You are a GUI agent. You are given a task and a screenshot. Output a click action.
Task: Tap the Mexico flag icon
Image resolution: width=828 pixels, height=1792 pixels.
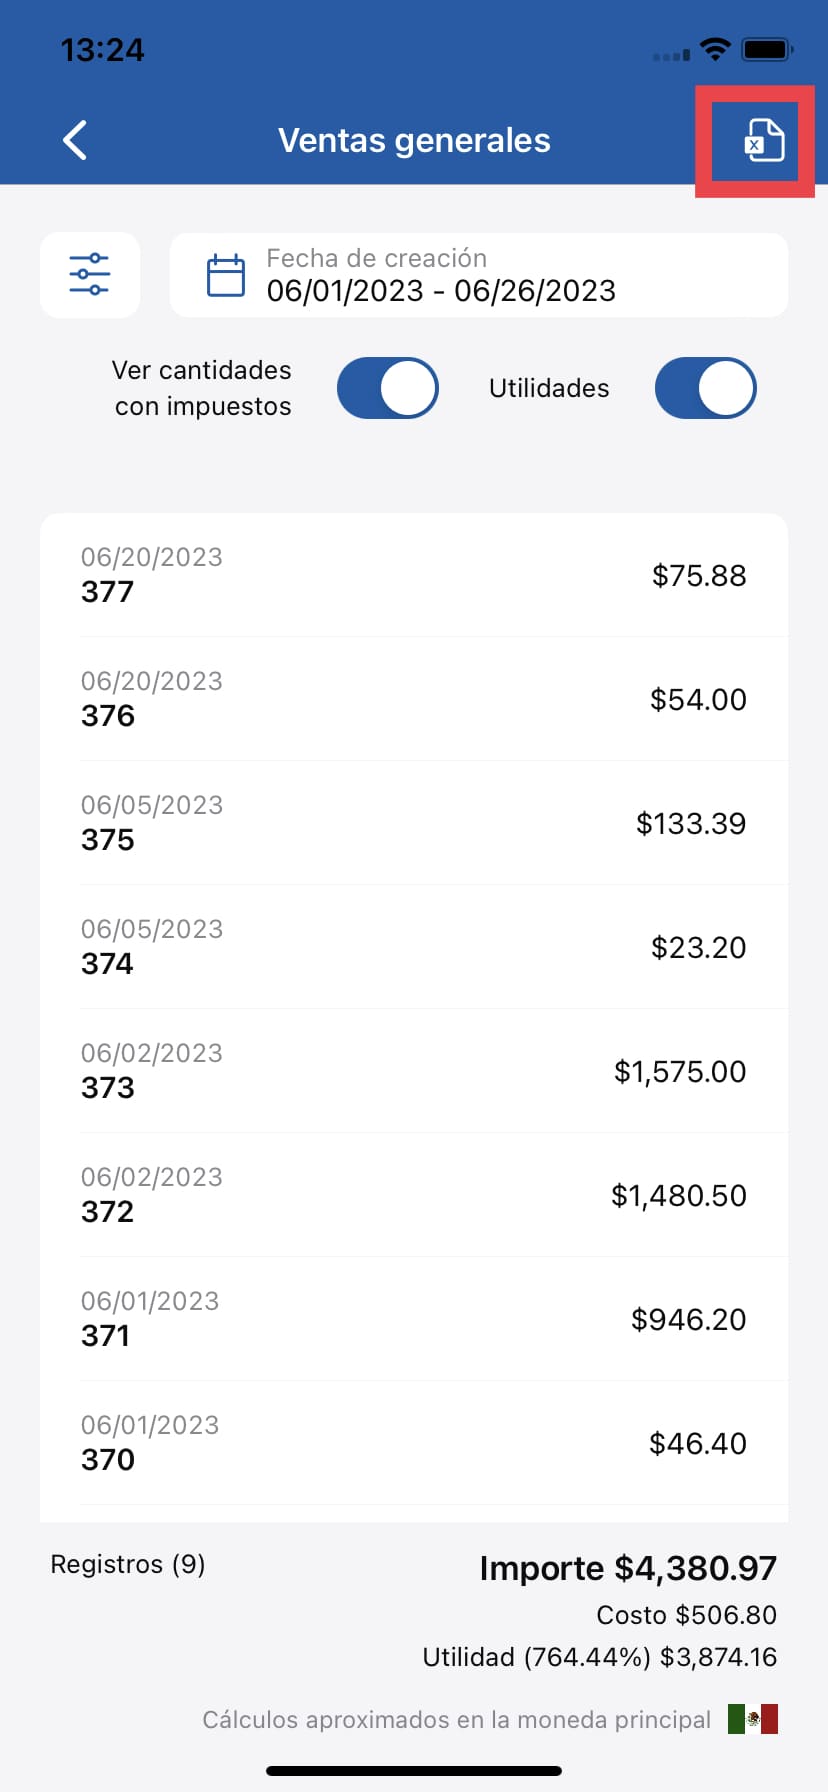coord(753,1719)
